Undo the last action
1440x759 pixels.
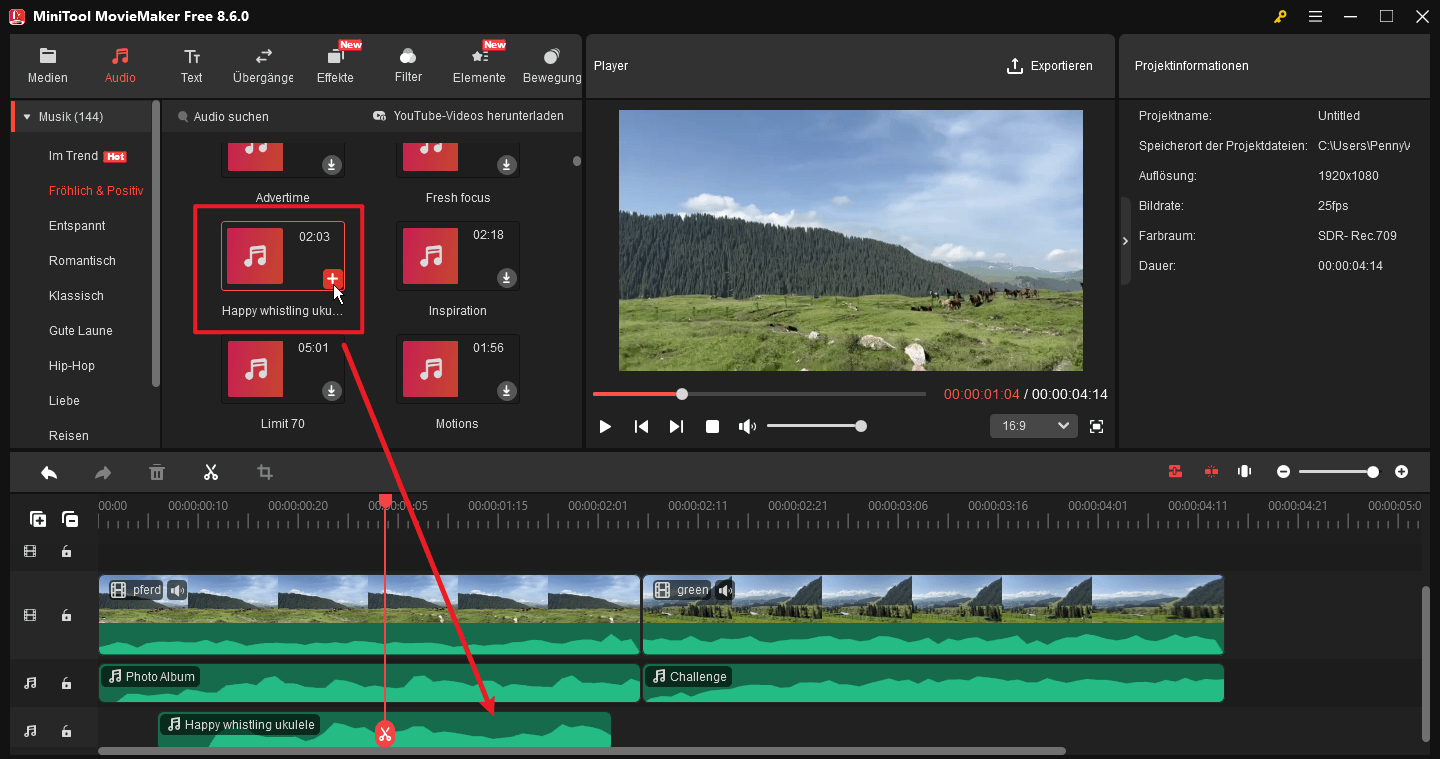click(x=48, y=471)
